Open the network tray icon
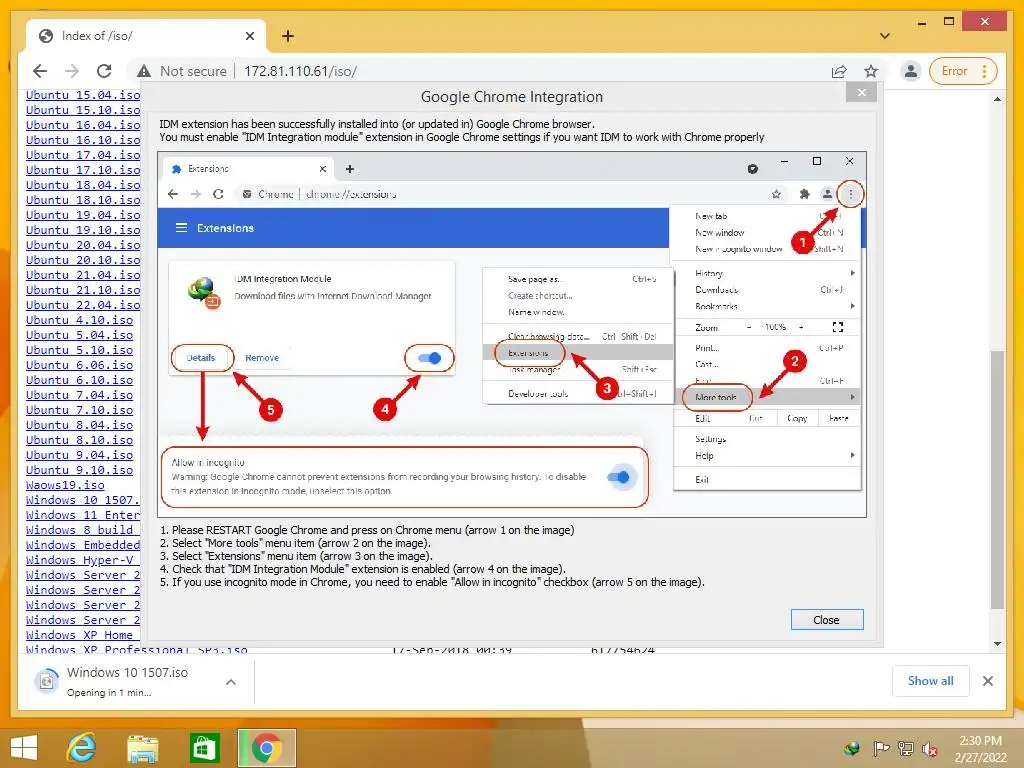 click(906, 749)
